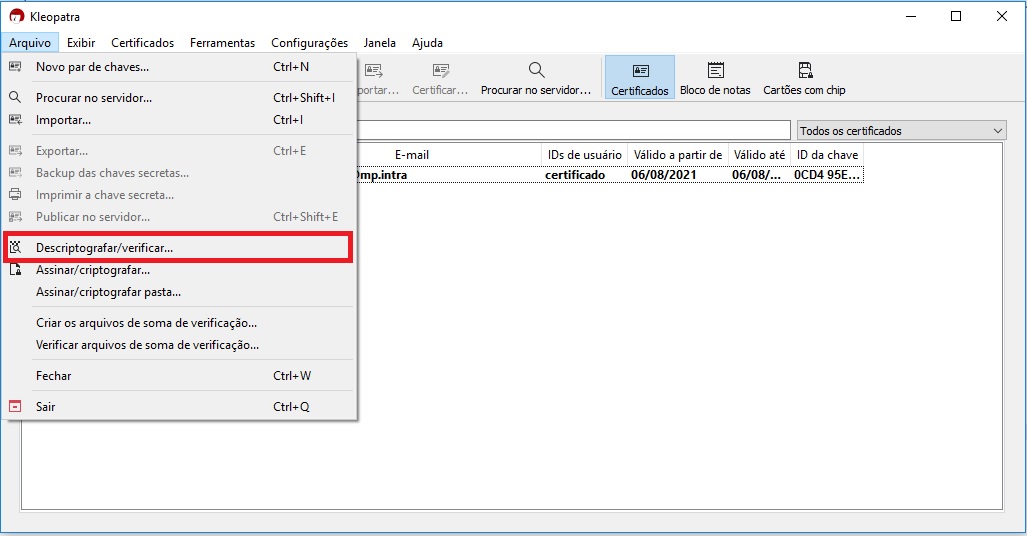Choose Procurar no servidor in Arquivo menu
Image resolution: width=1027 pixels, height=536 pixels.
[x=179, y=98]
